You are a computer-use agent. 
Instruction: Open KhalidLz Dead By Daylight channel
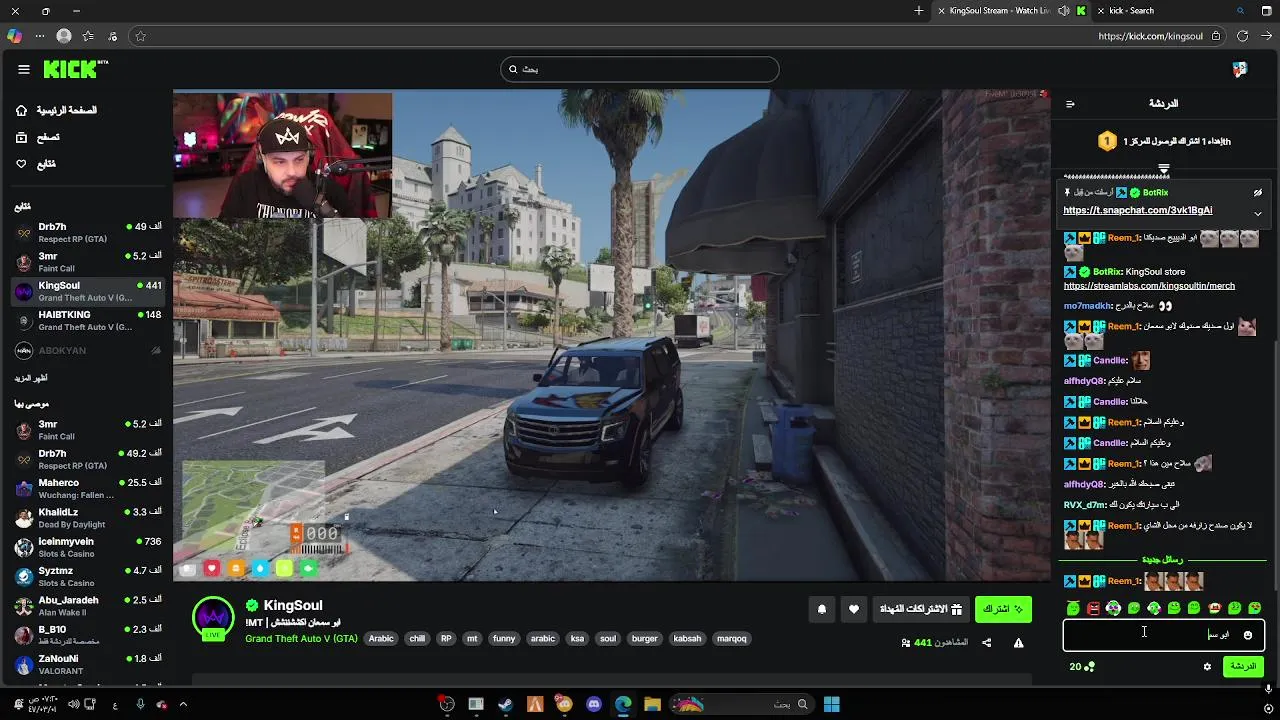coord(88,518)
